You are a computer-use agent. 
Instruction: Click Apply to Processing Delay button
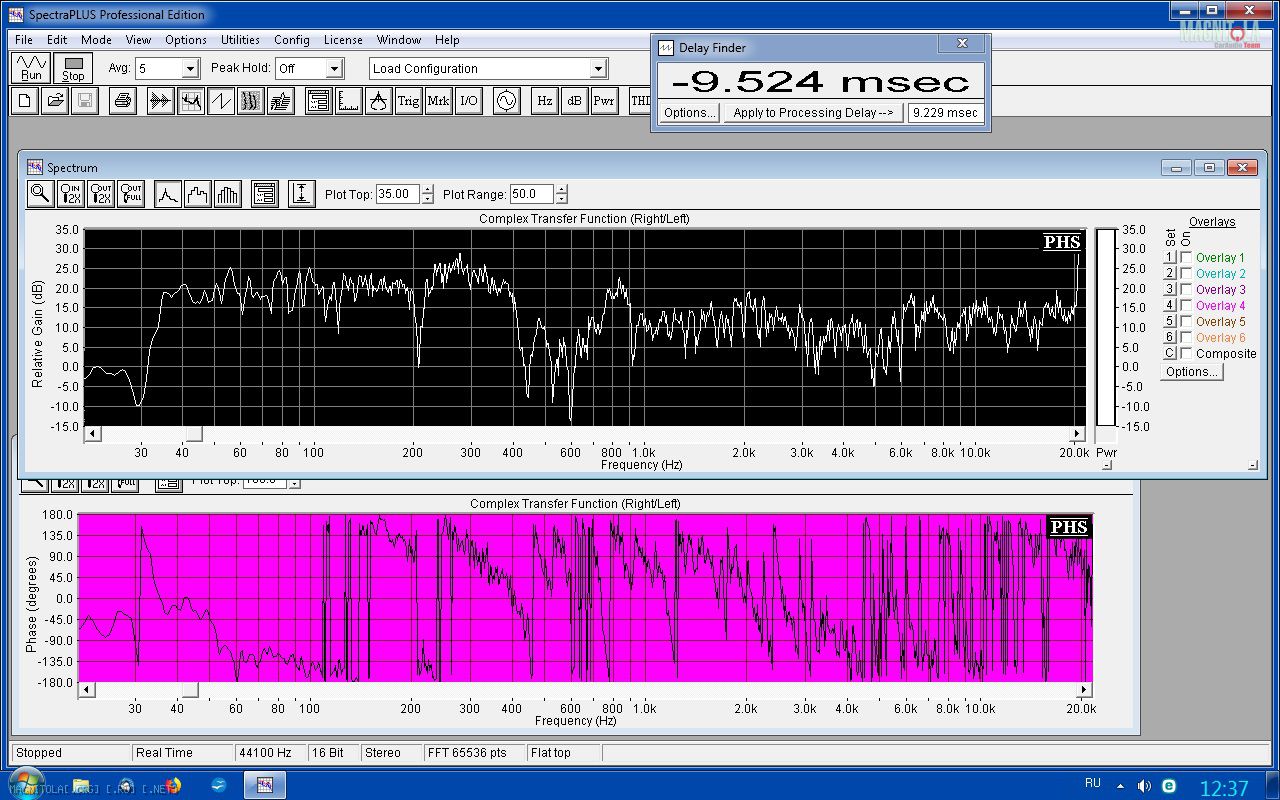(813, 113)
